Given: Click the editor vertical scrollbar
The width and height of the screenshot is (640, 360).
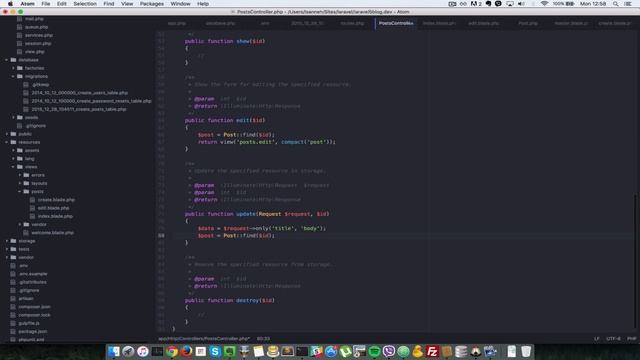Looking at the screenshot, I should (x=635, y=261).
